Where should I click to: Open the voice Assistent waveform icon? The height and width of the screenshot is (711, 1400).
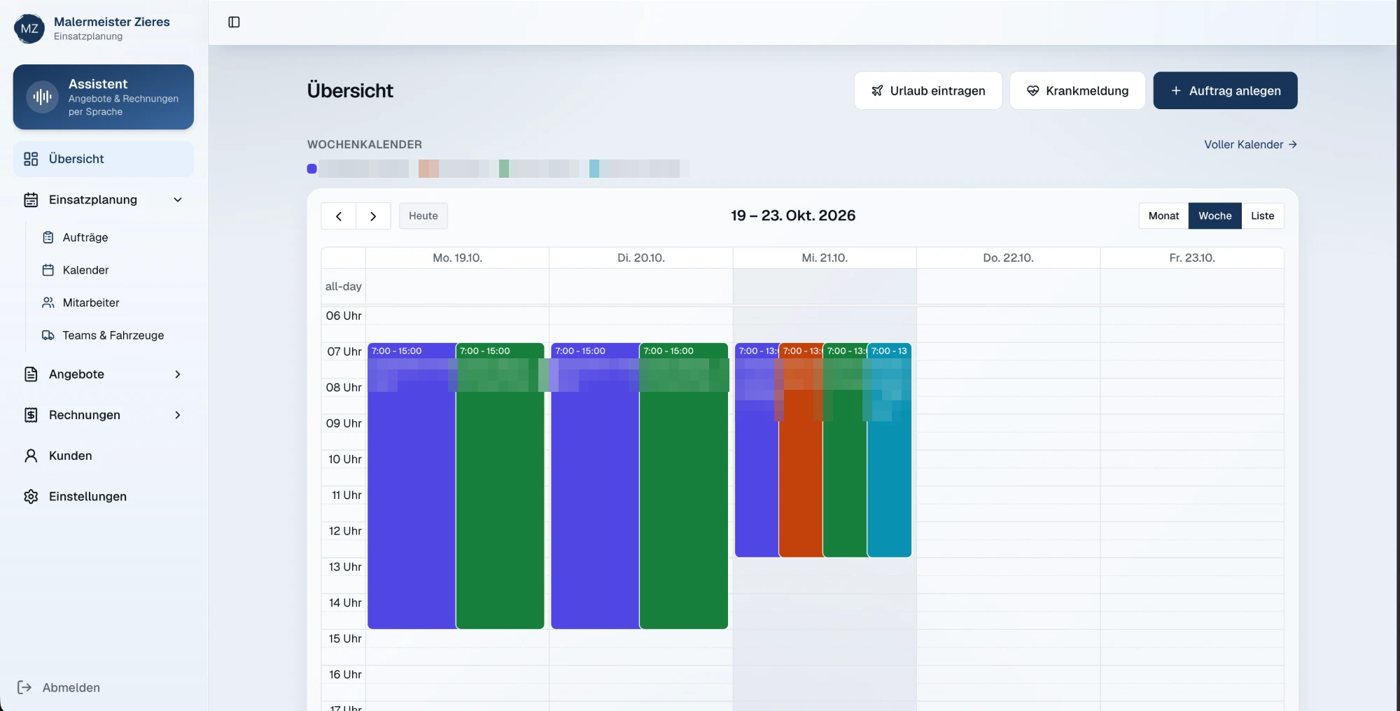[x=42, y=97]
